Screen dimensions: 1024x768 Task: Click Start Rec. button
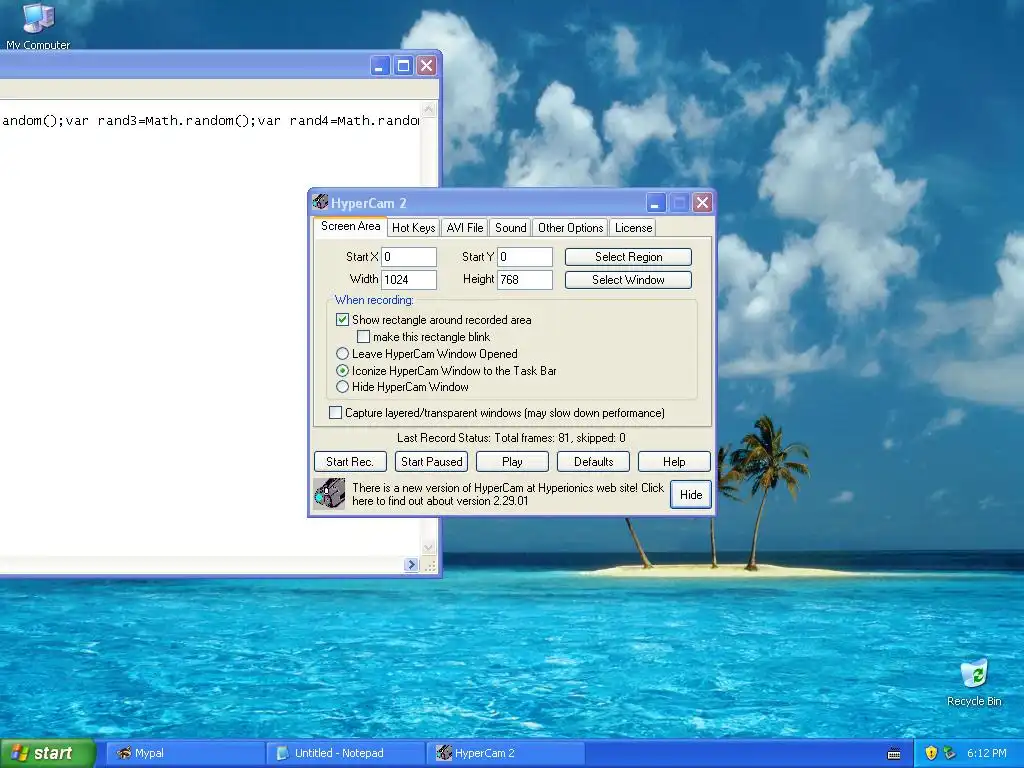point(350,462)
